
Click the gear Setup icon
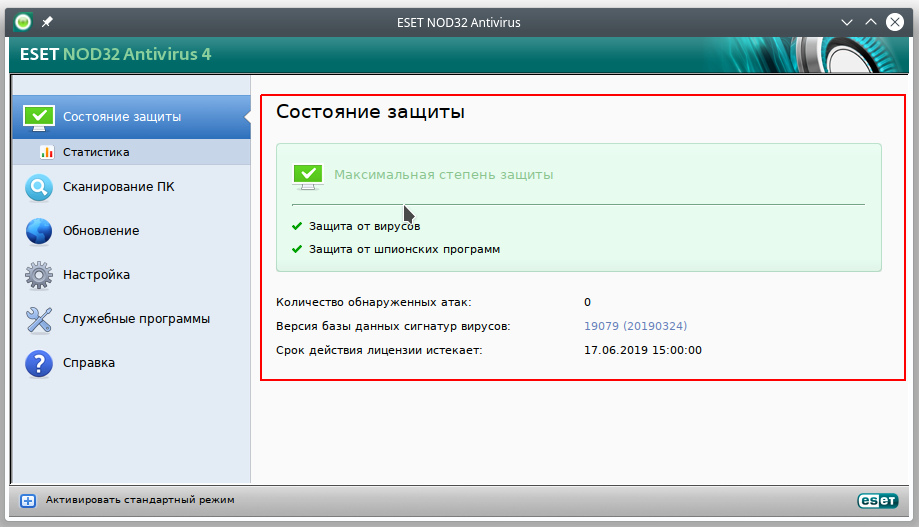(39, 275)
